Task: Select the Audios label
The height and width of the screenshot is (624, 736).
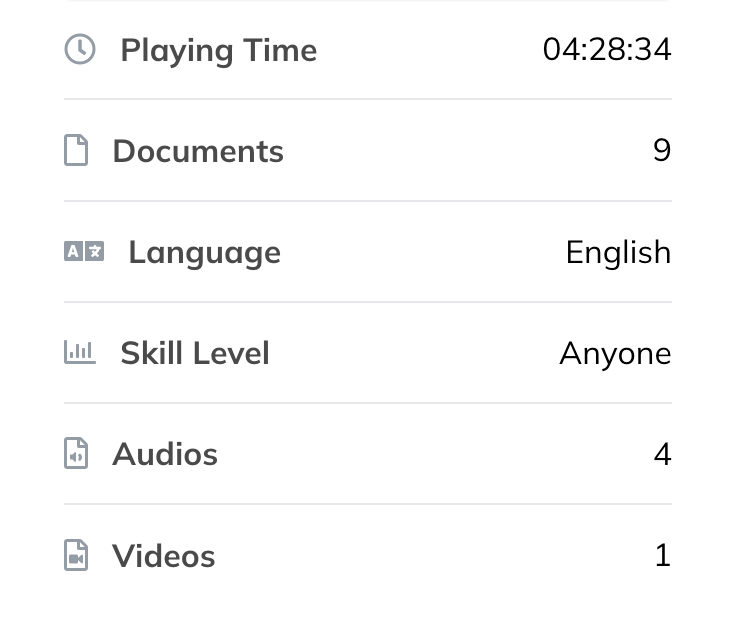Action: [x=165, y=454]
